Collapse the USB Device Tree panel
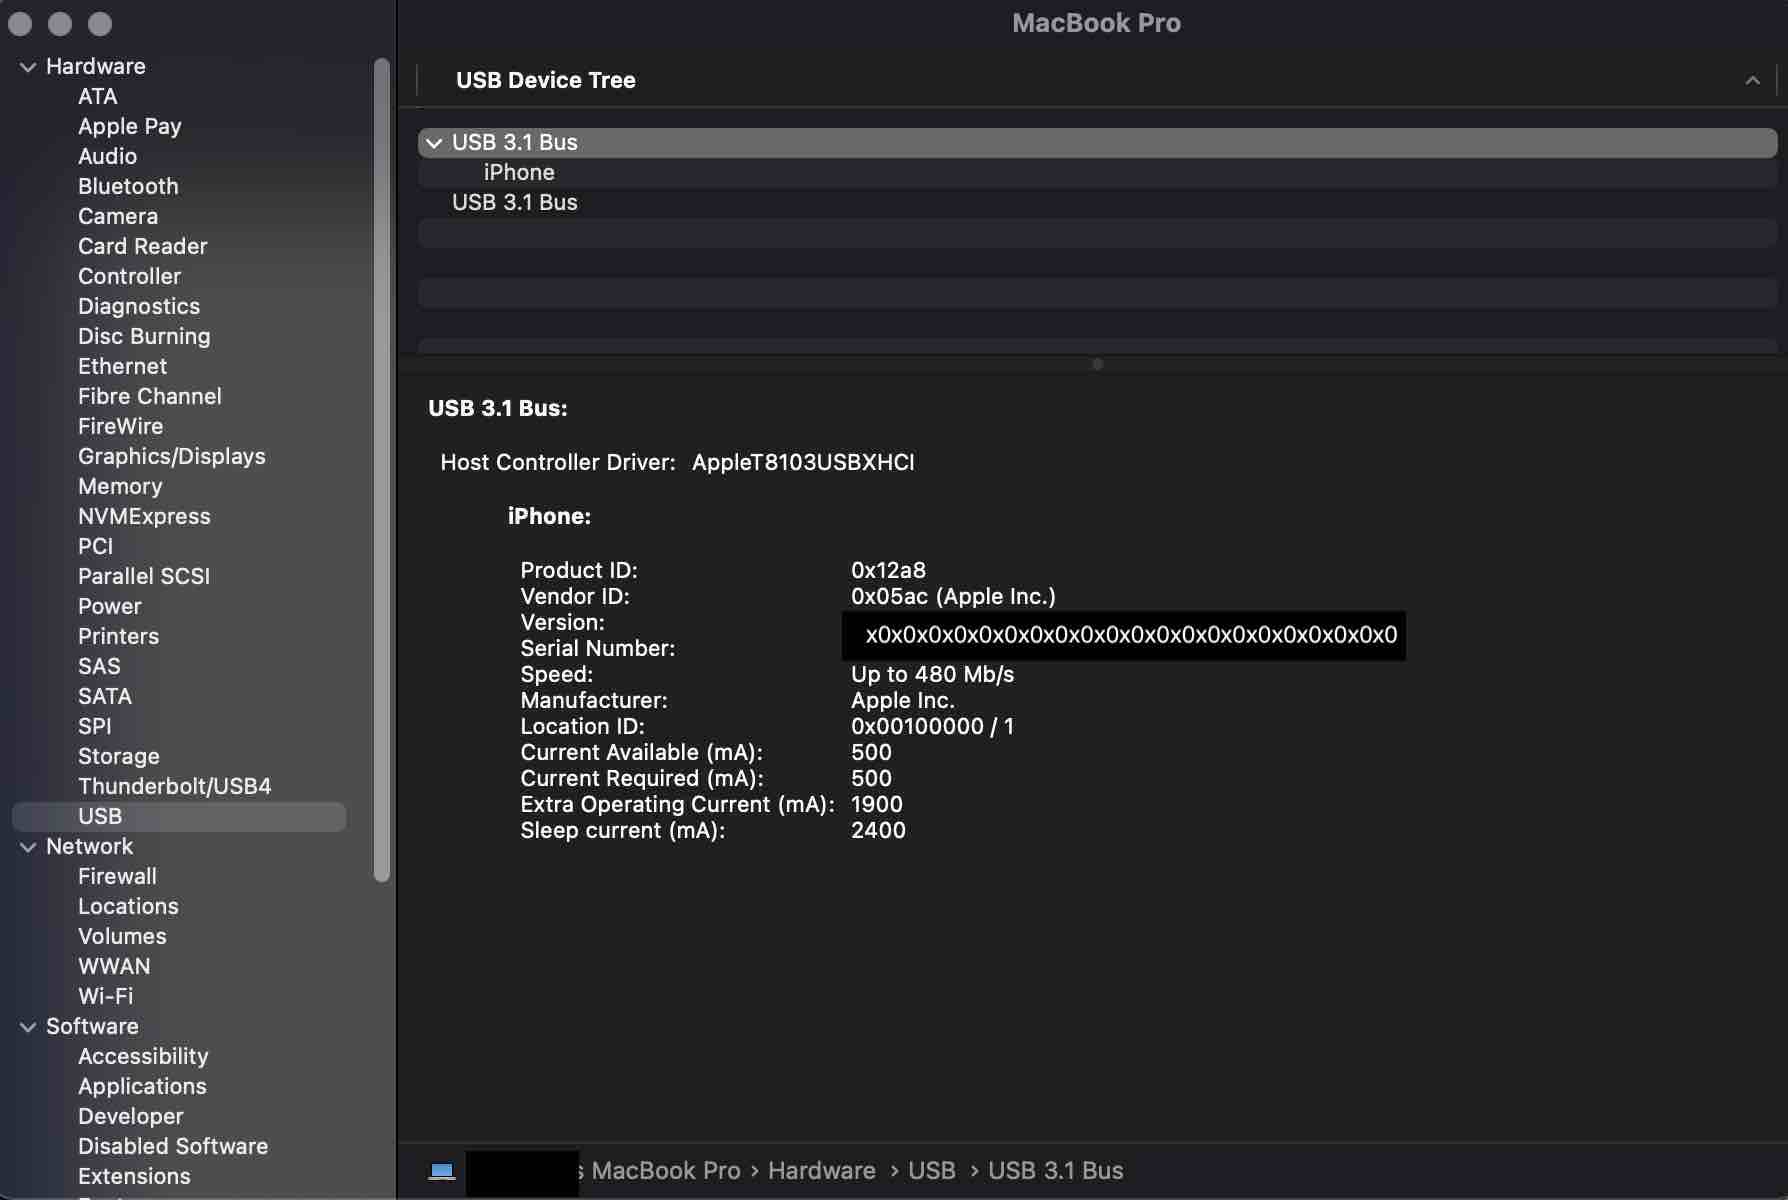Image resolution: width=1788 pixels, height=1200 pixels. point(1752,80)
